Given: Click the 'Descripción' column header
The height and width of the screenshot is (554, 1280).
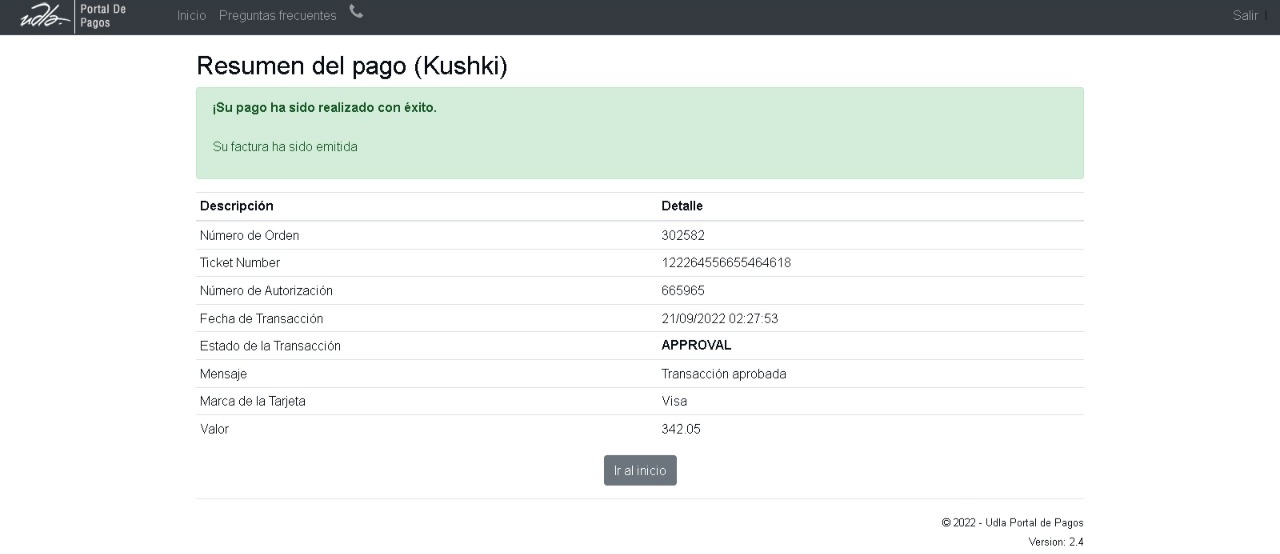Looking at the screenshot, I should (x=236, y=206).
